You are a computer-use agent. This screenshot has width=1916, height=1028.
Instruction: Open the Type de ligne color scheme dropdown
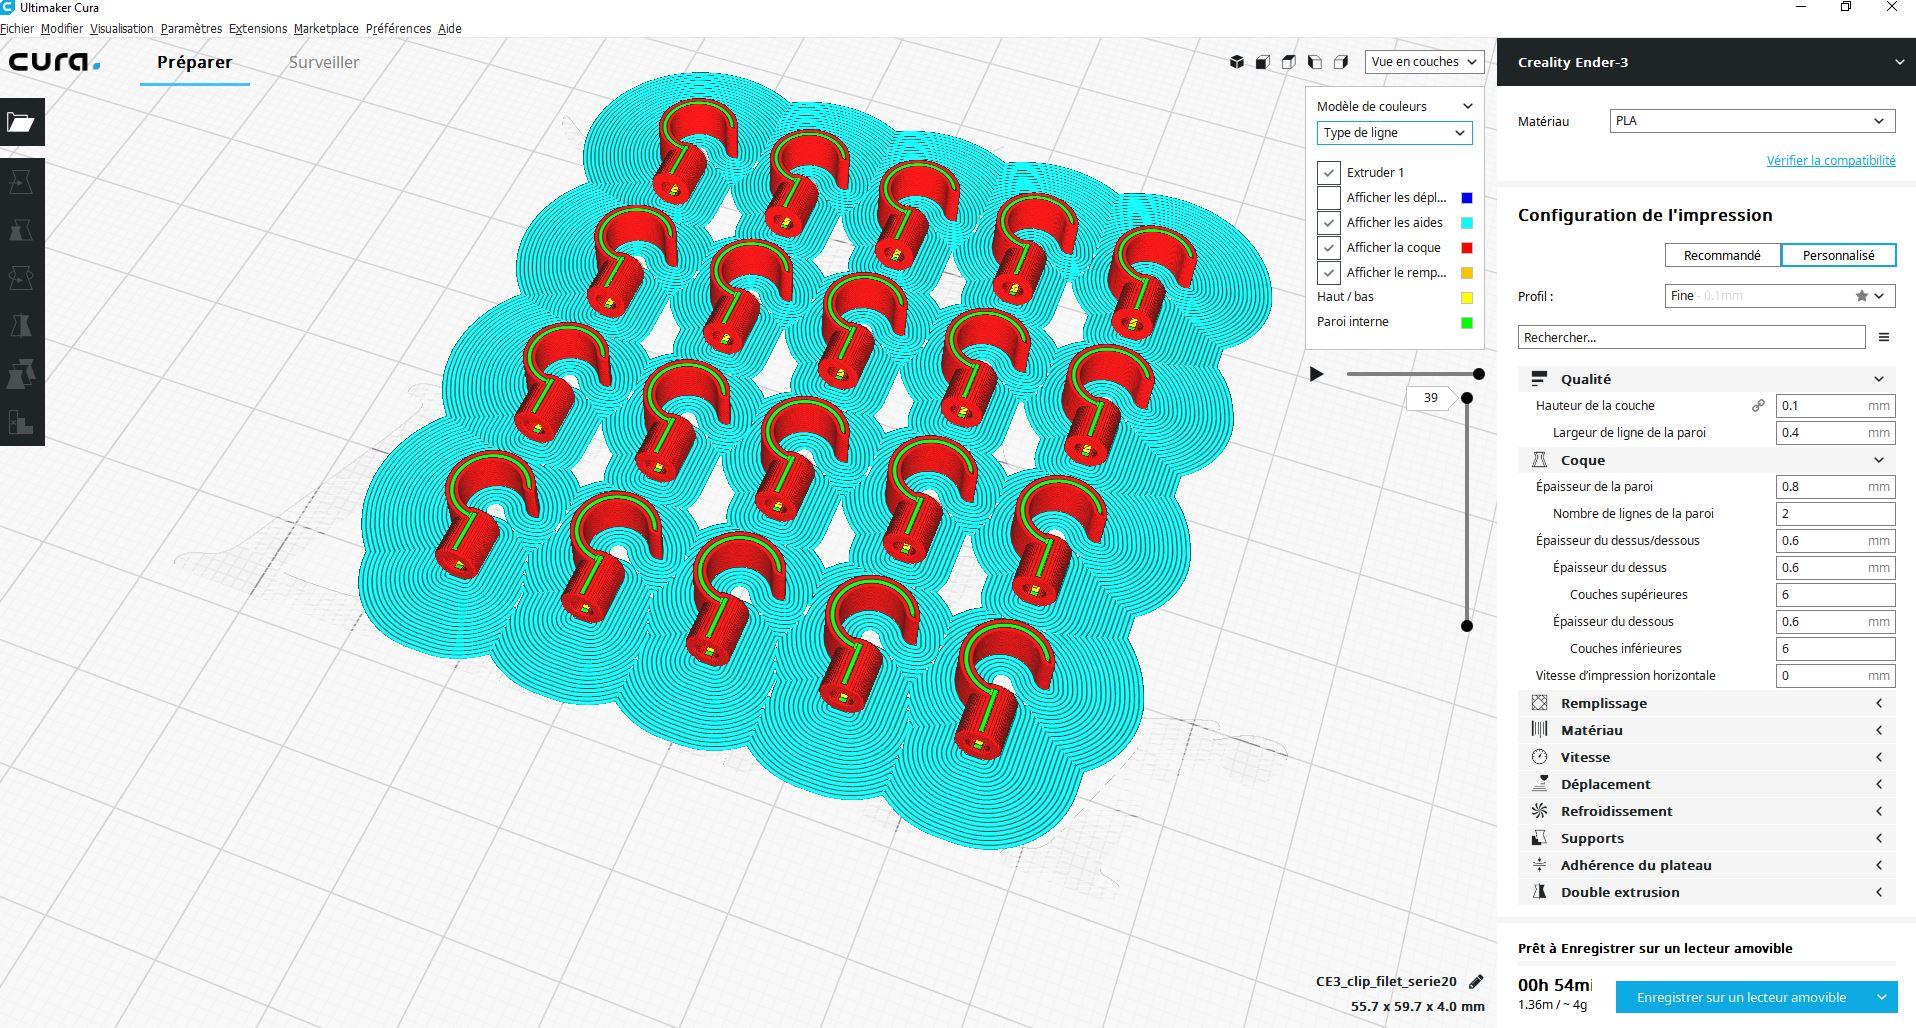pos(1394,133)
